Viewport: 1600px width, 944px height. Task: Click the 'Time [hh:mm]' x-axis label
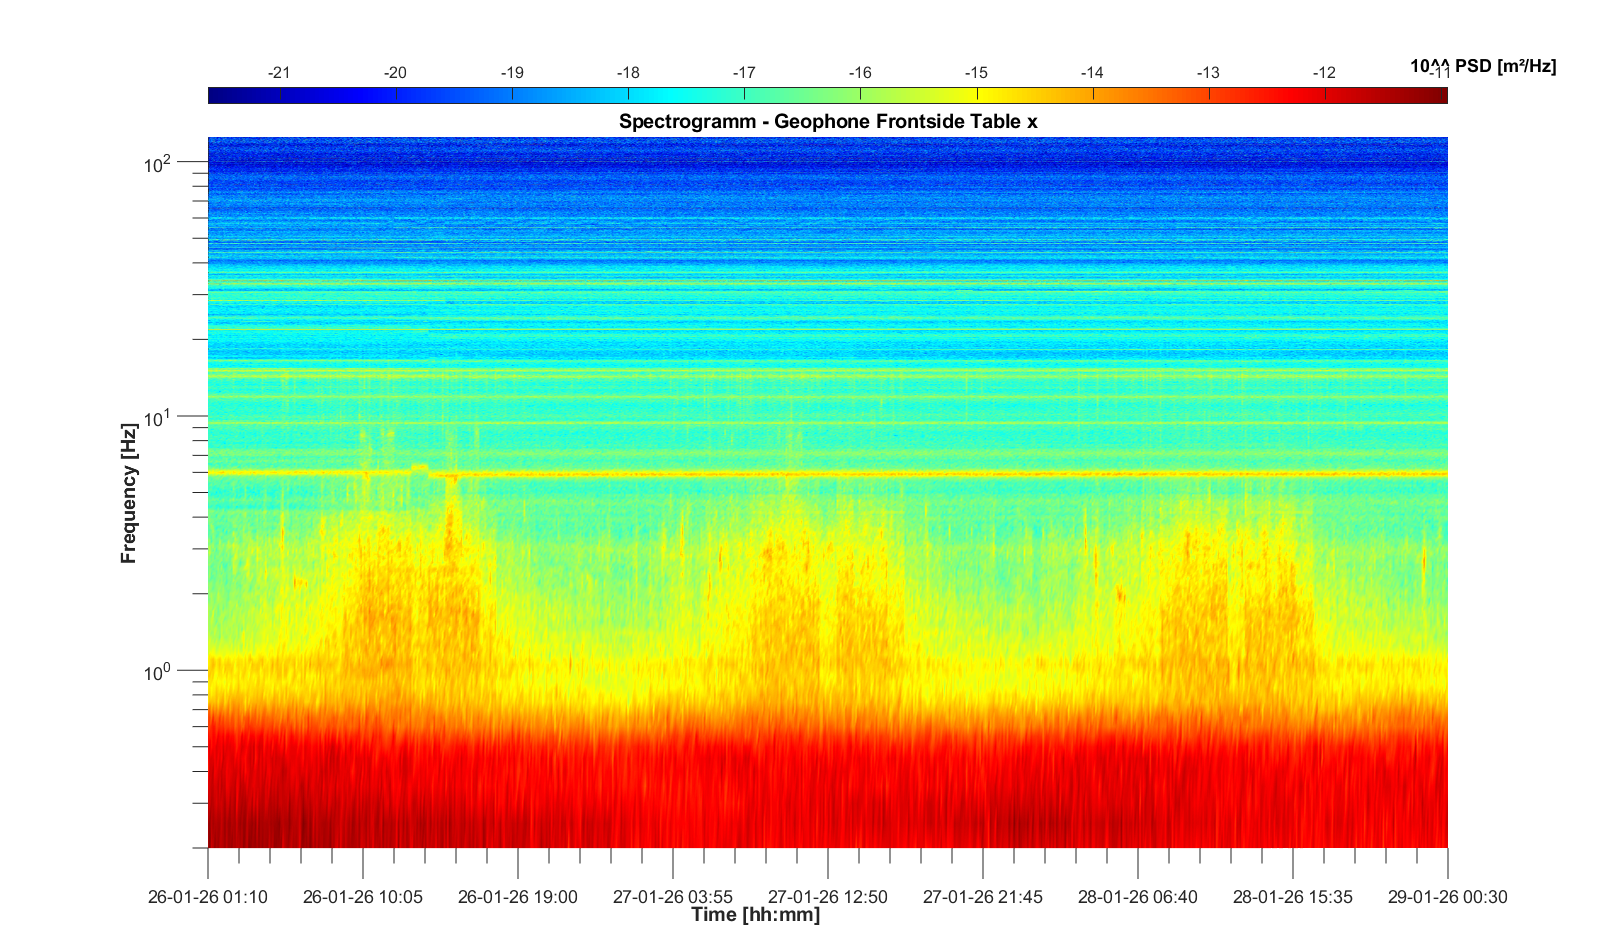coord(755,915)
